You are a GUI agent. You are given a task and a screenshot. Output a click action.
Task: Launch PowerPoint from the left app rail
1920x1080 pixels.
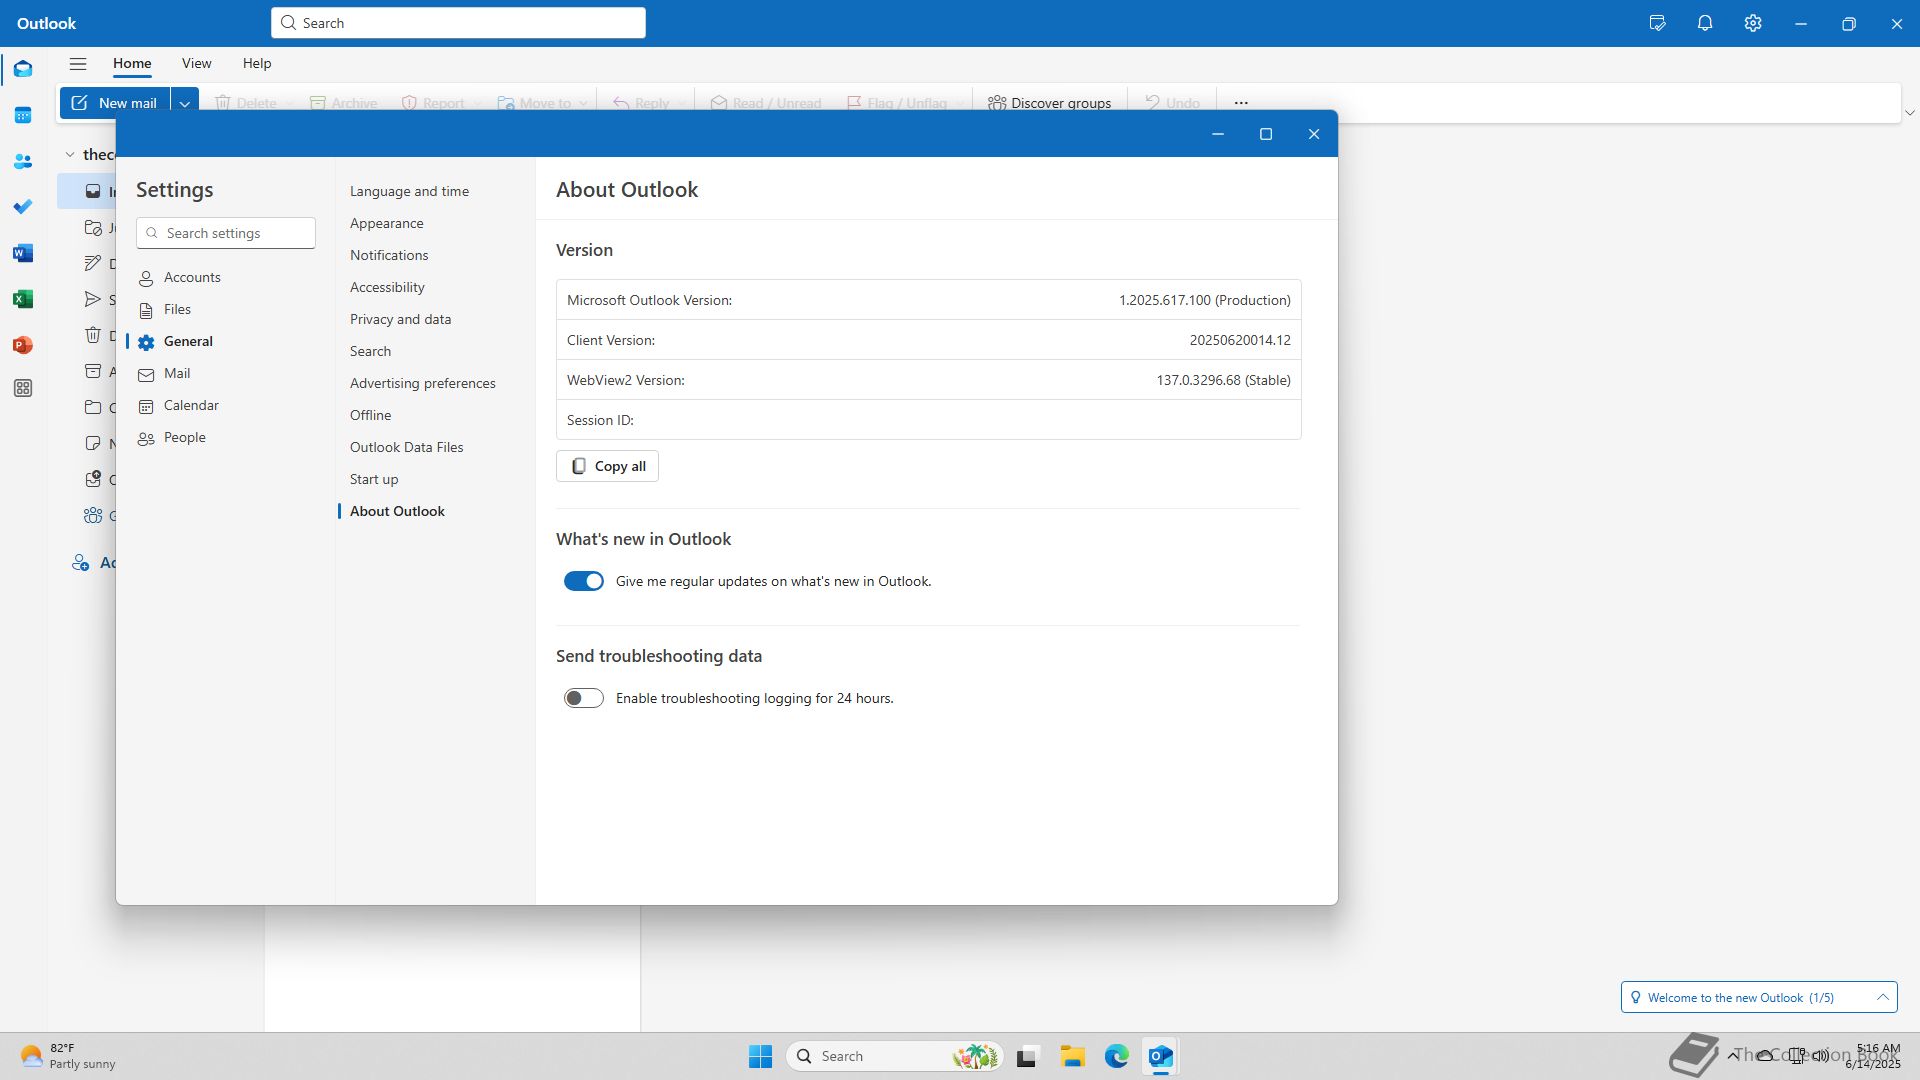point(23,345)
